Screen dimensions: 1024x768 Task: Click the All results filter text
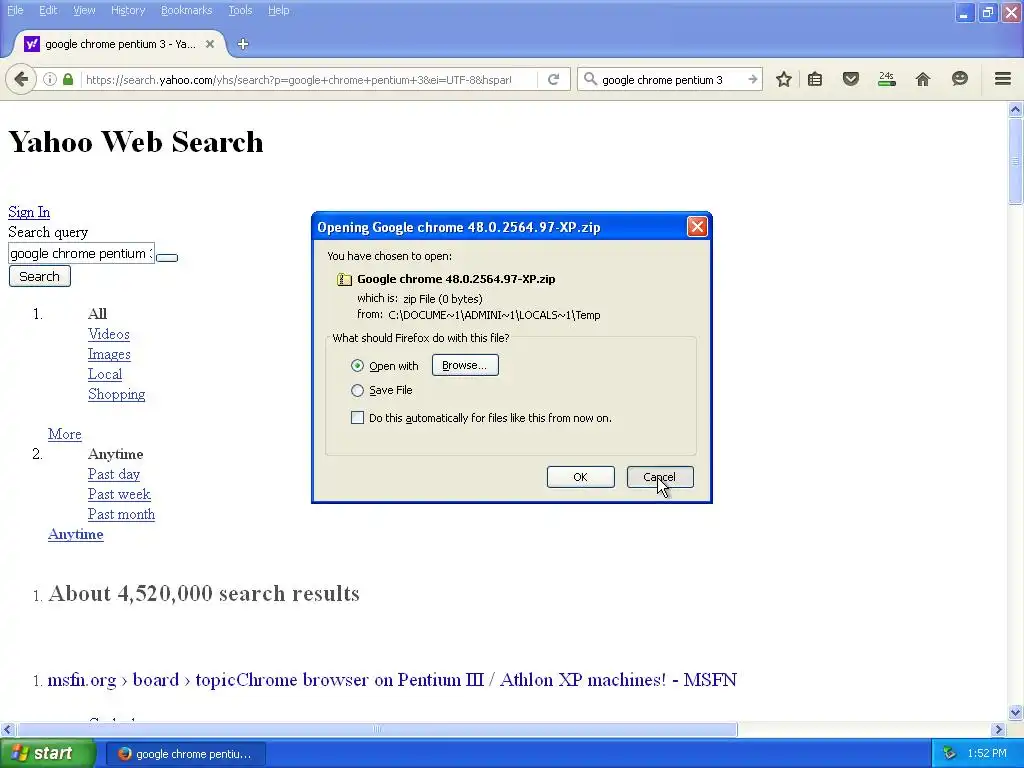(x=97, y=314)
